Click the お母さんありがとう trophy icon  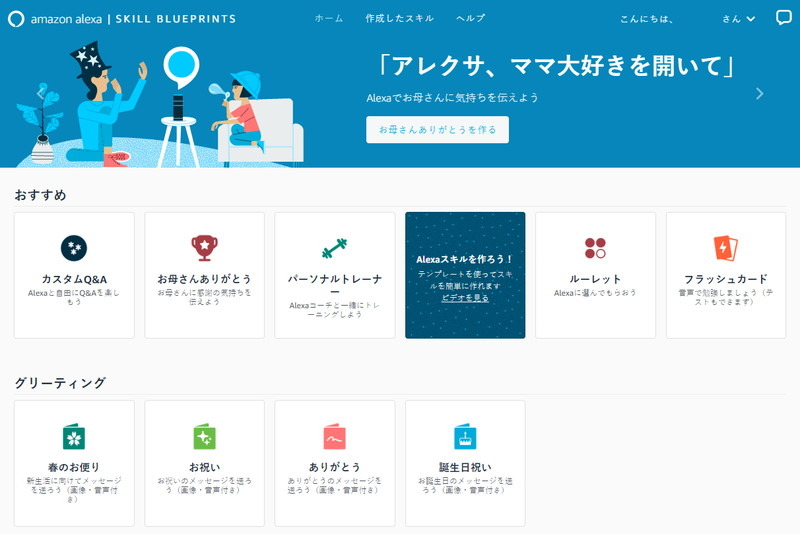[x=204, y=248]
